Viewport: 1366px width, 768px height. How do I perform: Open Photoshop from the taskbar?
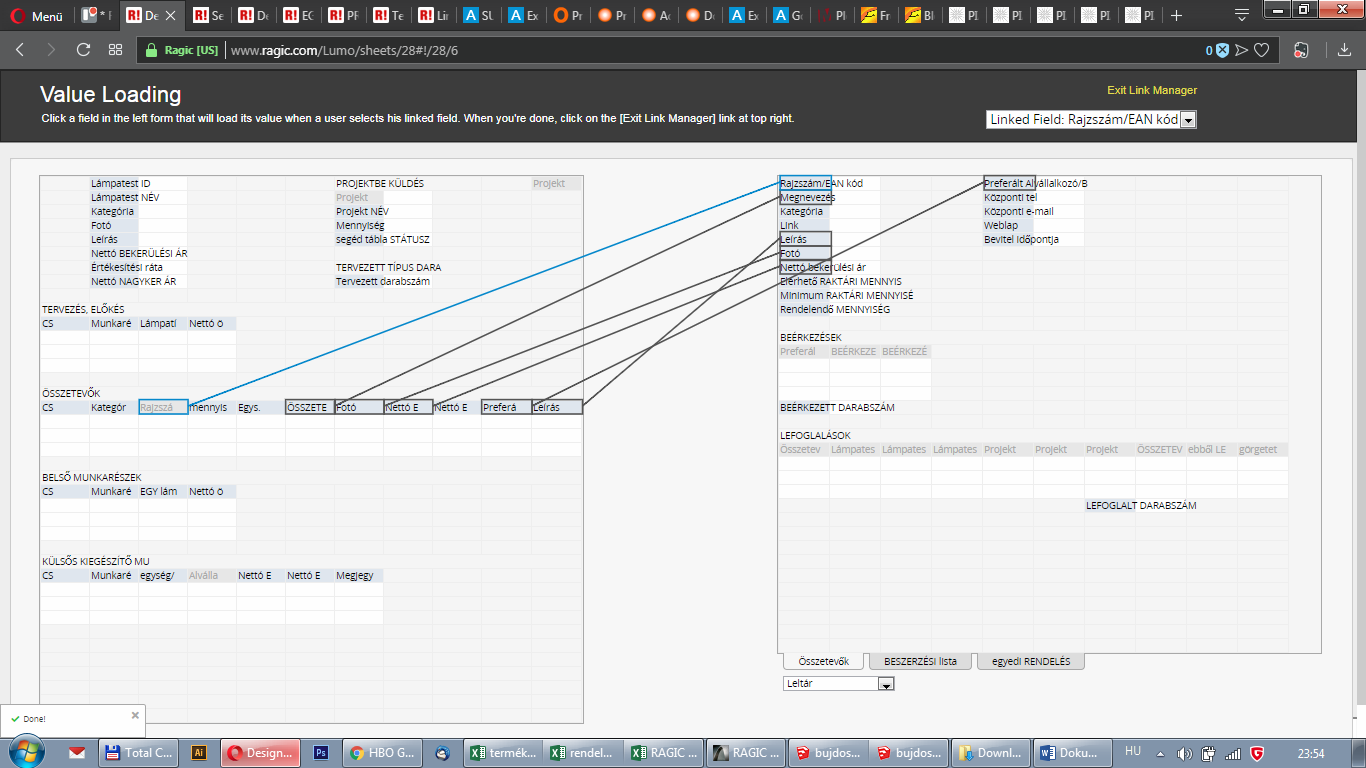(x=321, y=753)
